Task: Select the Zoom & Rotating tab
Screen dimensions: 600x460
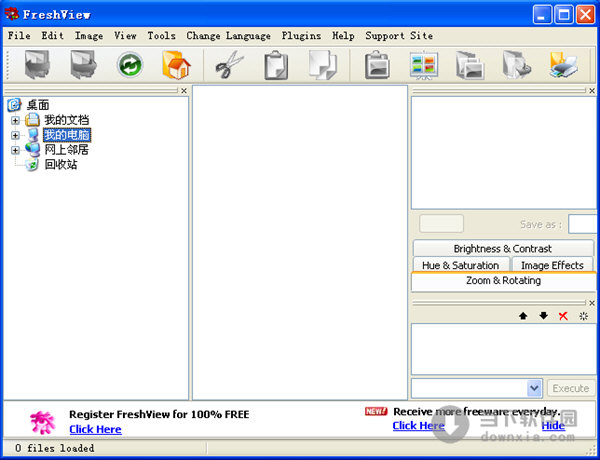Action: (x=503, y=281)
